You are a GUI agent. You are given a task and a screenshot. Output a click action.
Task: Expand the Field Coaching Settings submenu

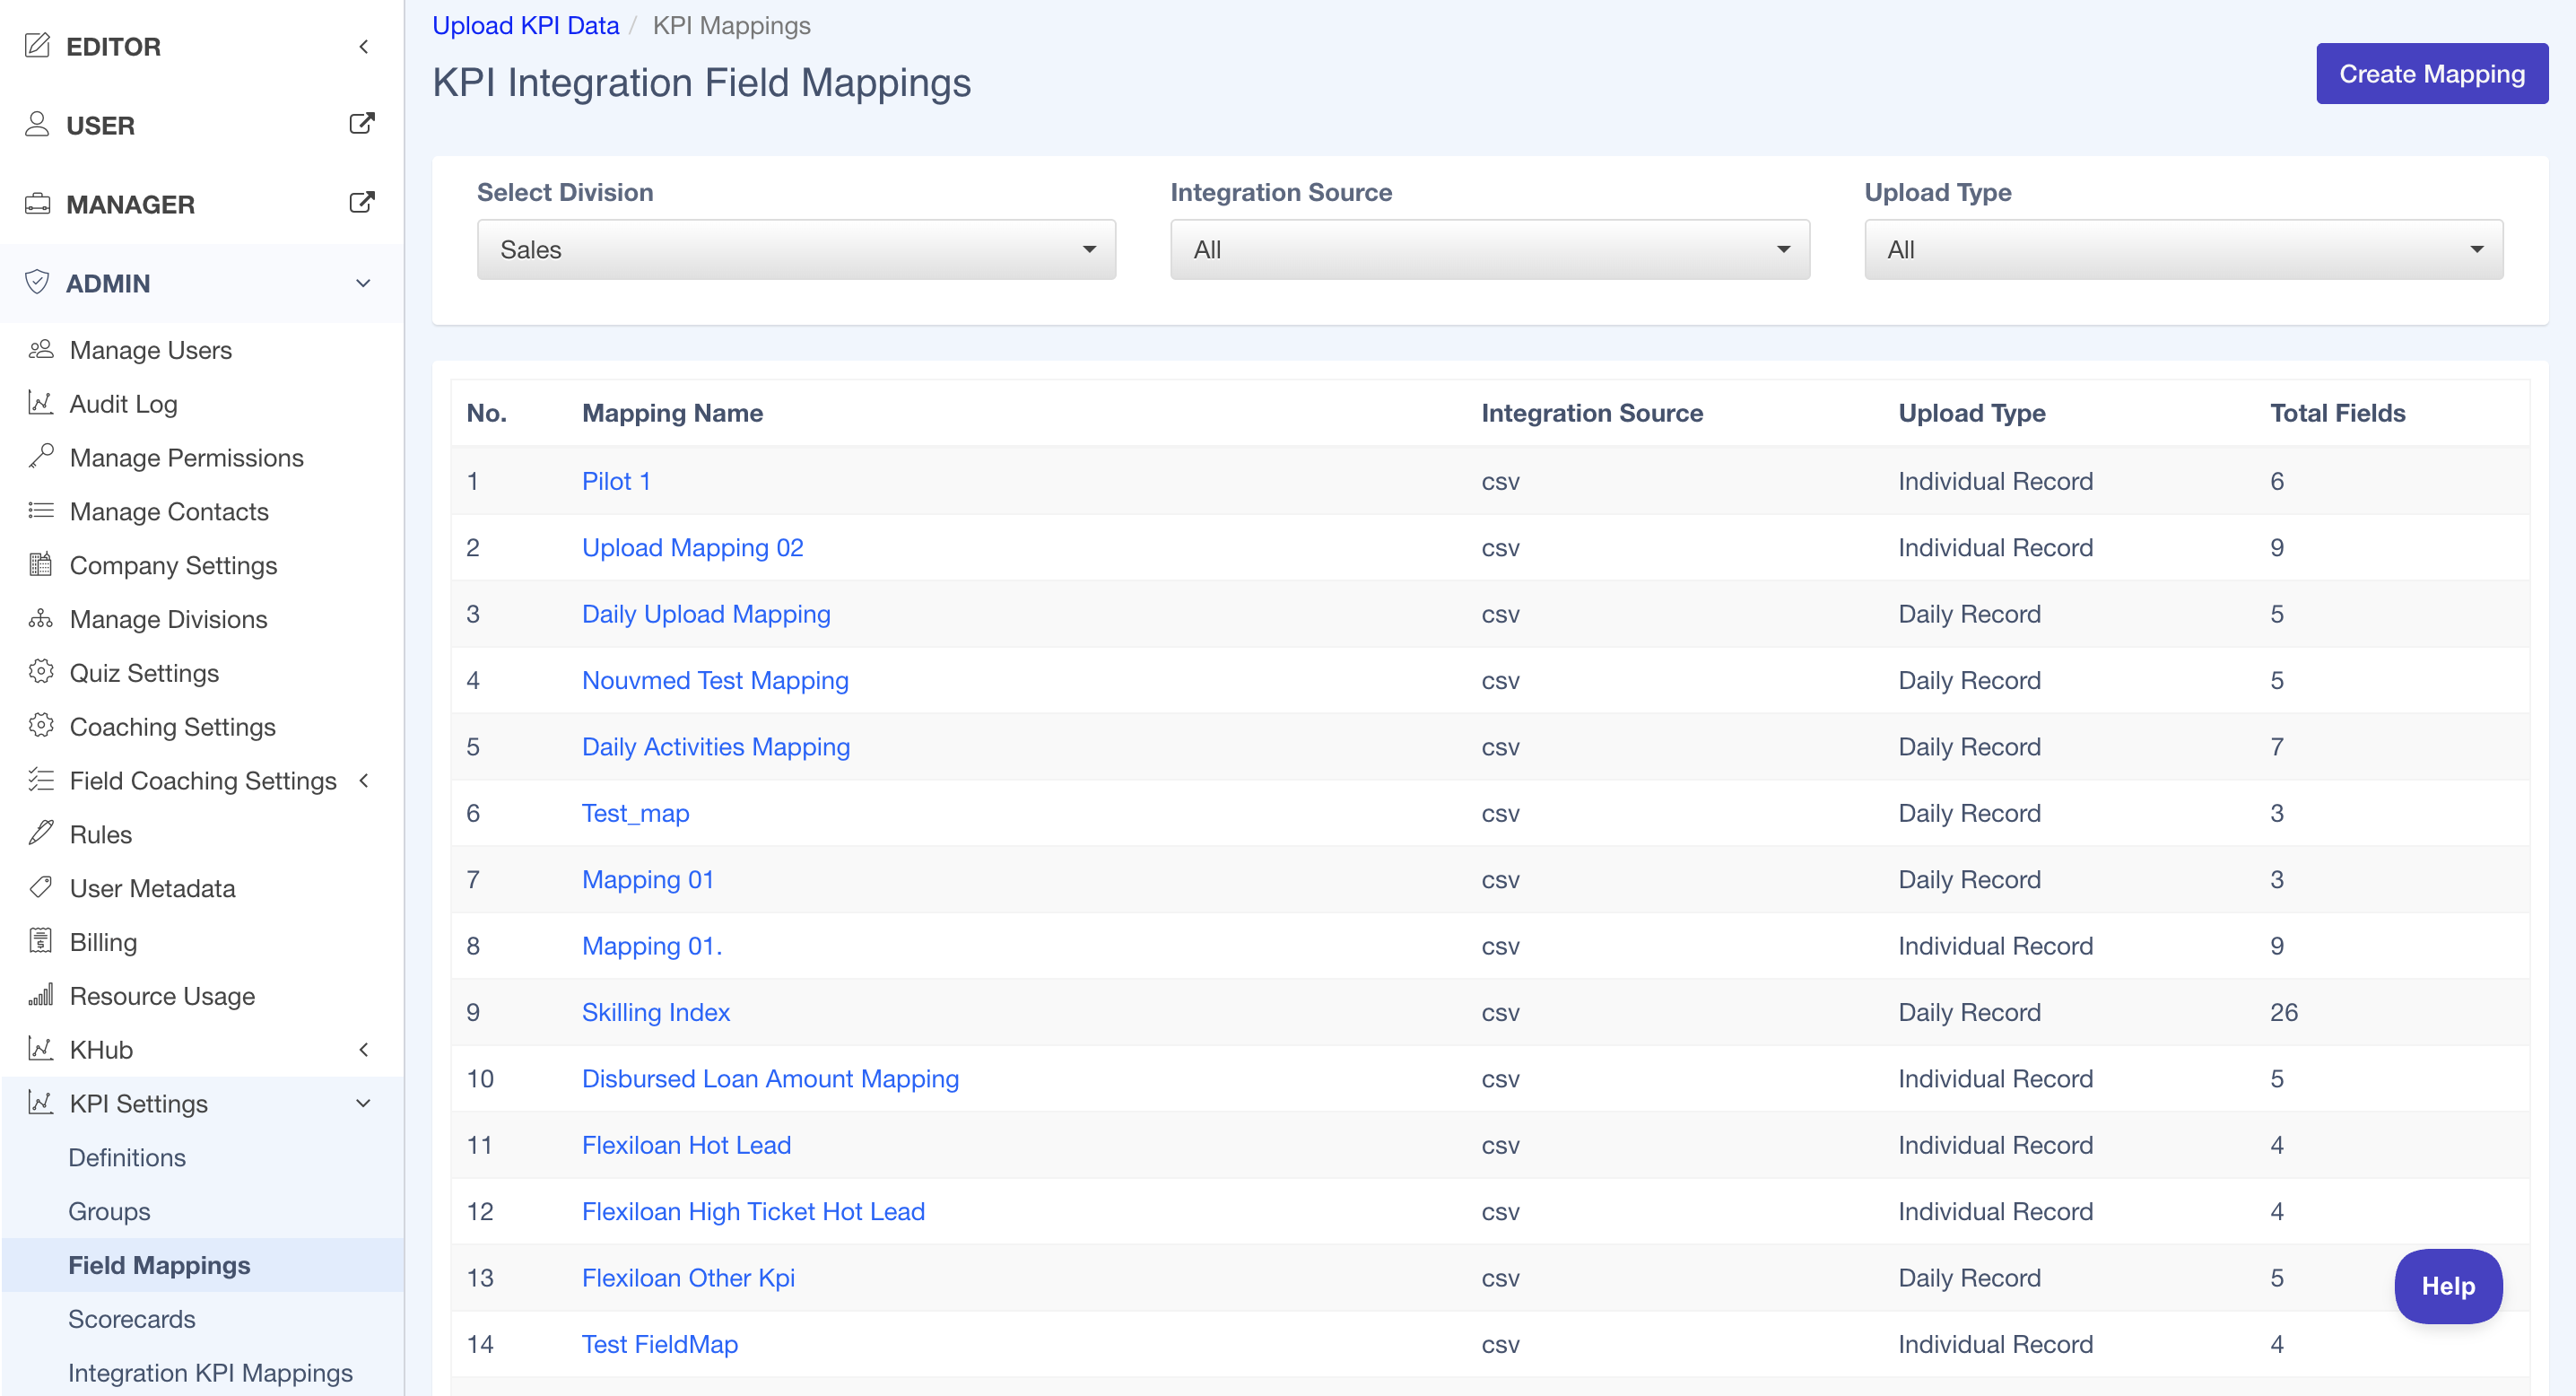[x=364, y=781]
